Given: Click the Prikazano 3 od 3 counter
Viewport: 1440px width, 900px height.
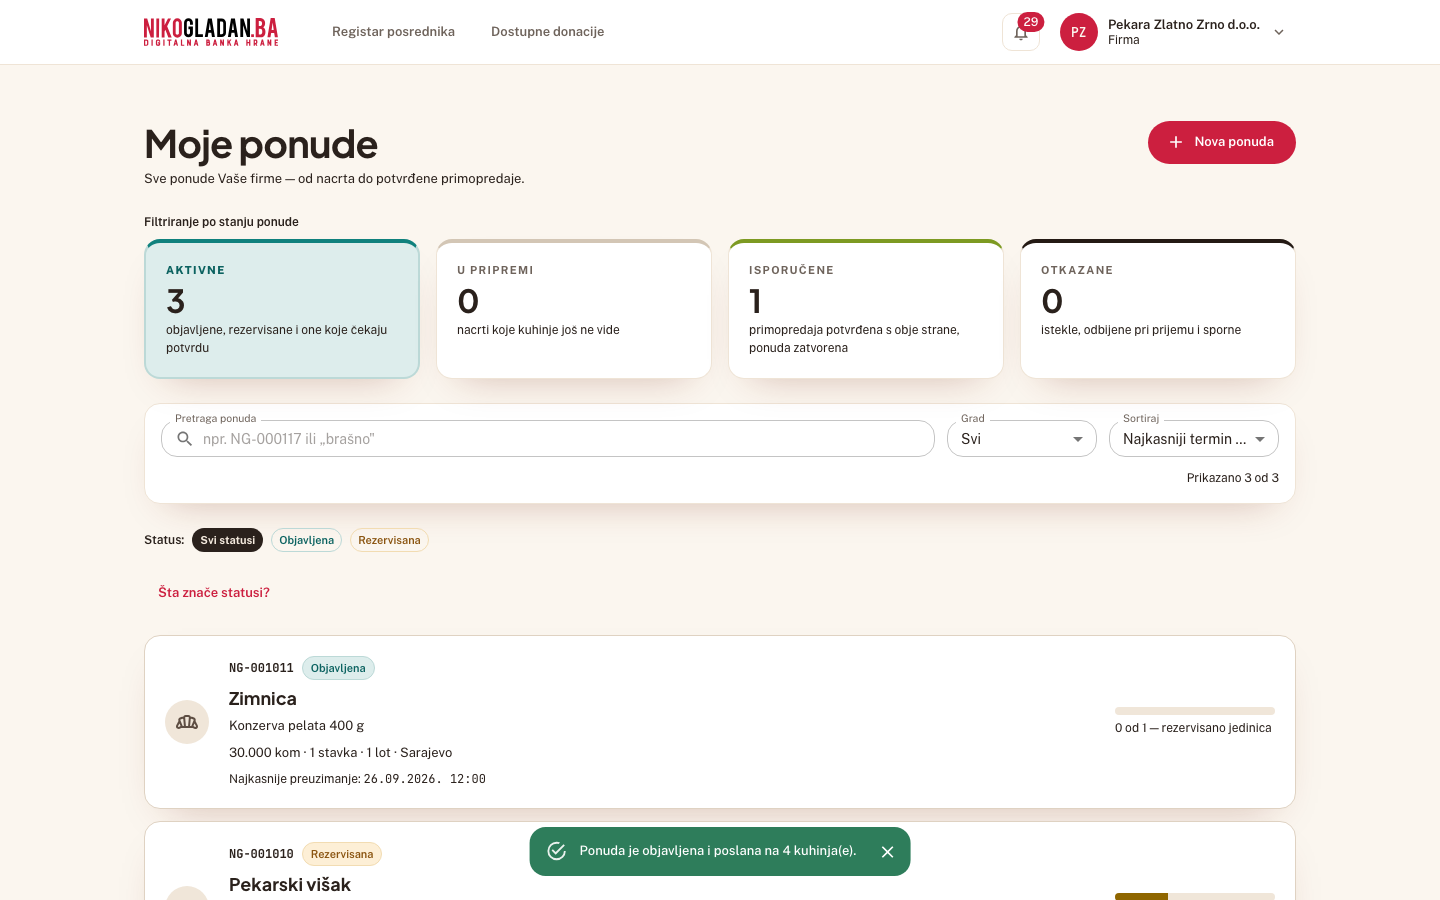Looking at the screenshot, I should click(x=1233, y=478).
